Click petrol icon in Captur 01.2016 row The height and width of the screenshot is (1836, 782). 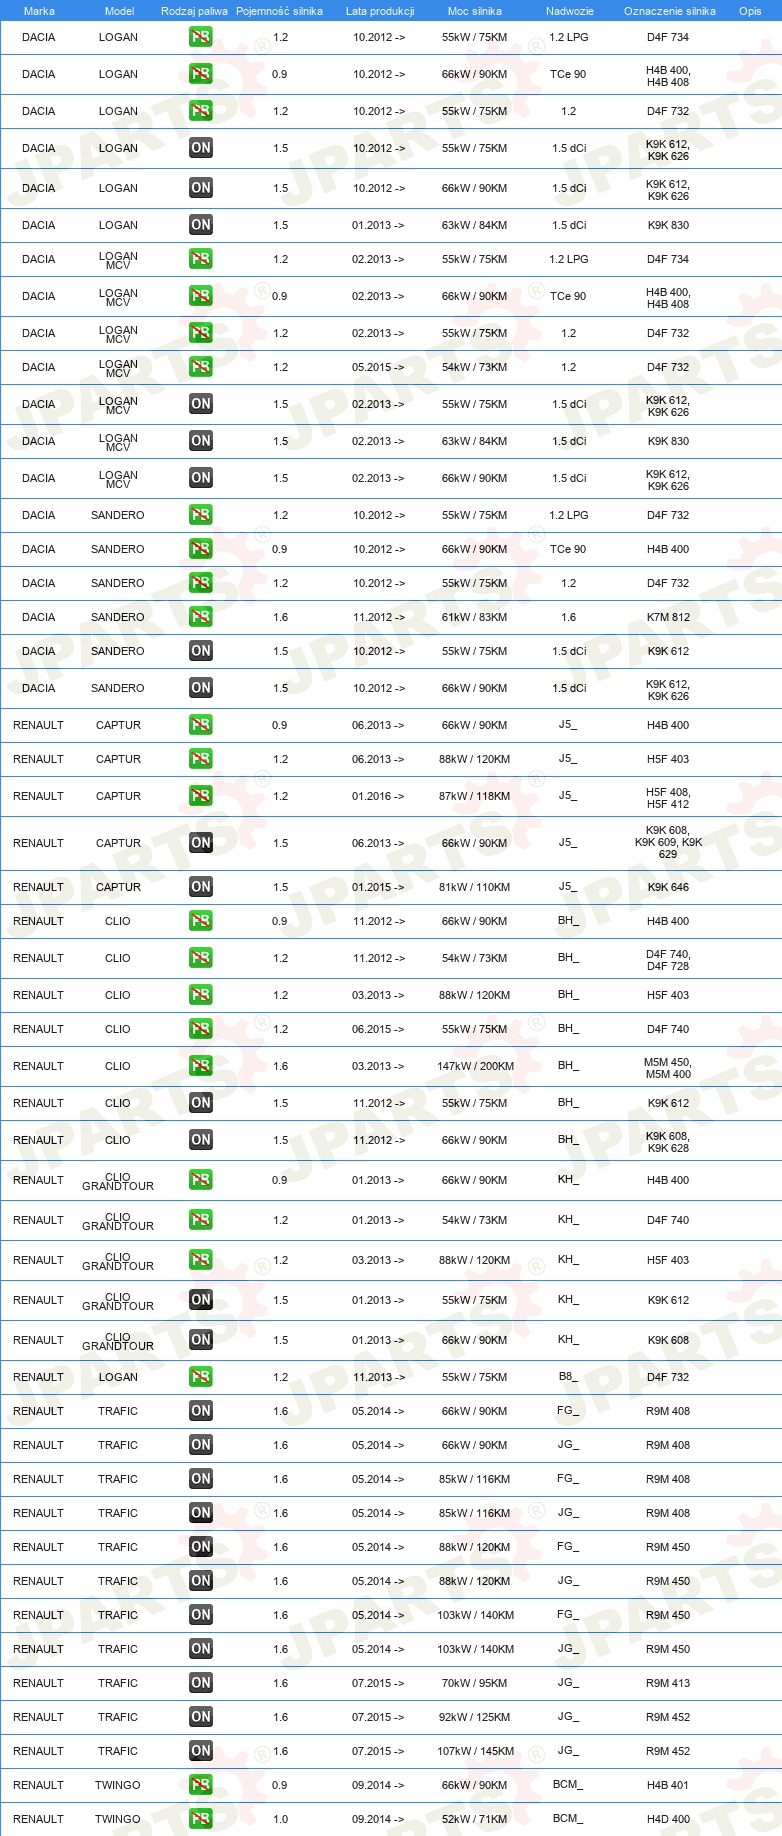(x=201, y=796)
